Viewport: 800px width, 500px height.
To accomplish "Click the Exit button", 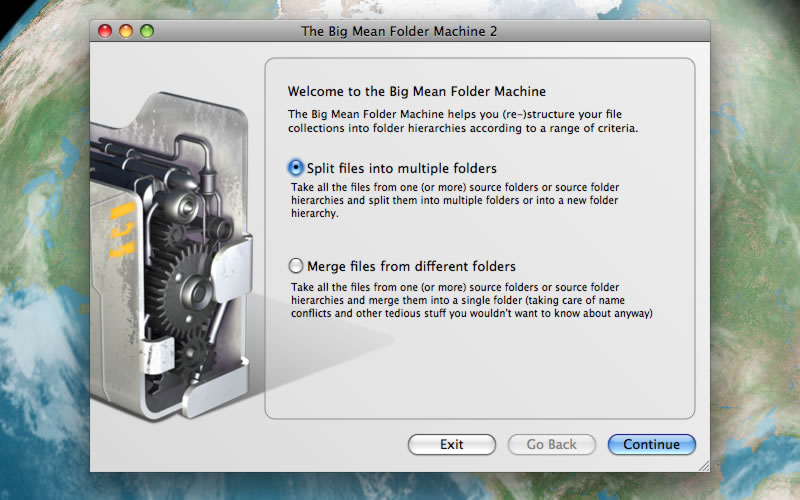I will coord(451,444).
